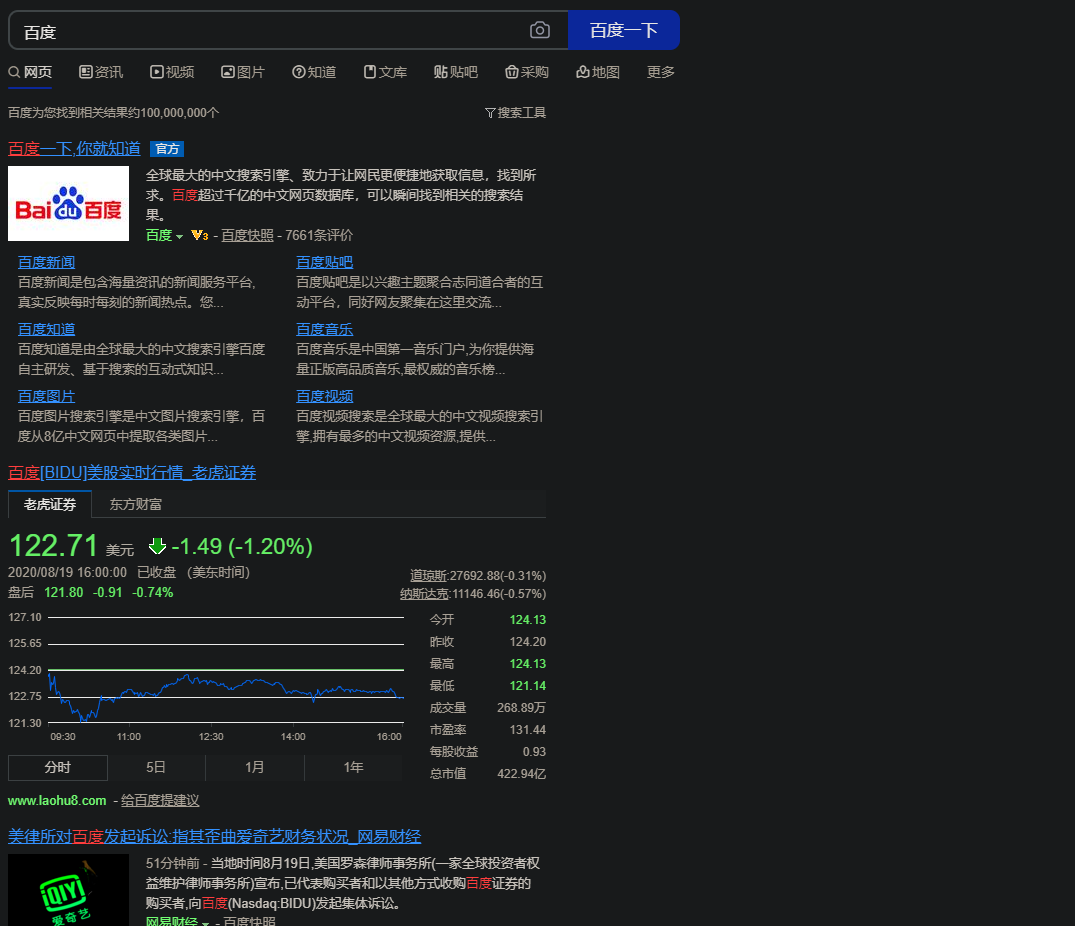Click the 今开 value 124.13
Image resolution: width=1075 pixels, height=926 pixels.
click(x=528, y=620)
